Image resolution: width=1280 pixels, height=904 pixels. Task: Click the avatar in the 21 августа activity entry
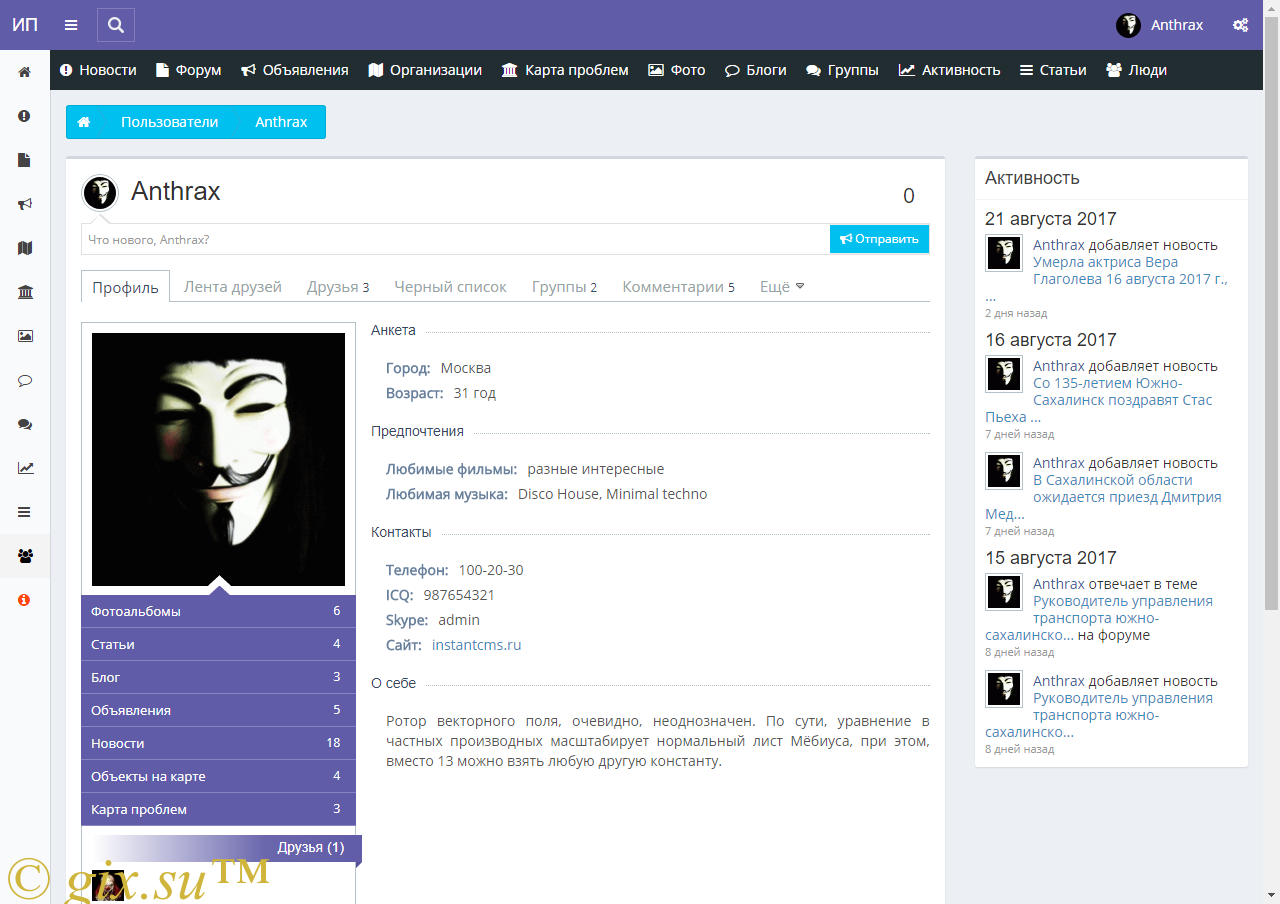1003,253
